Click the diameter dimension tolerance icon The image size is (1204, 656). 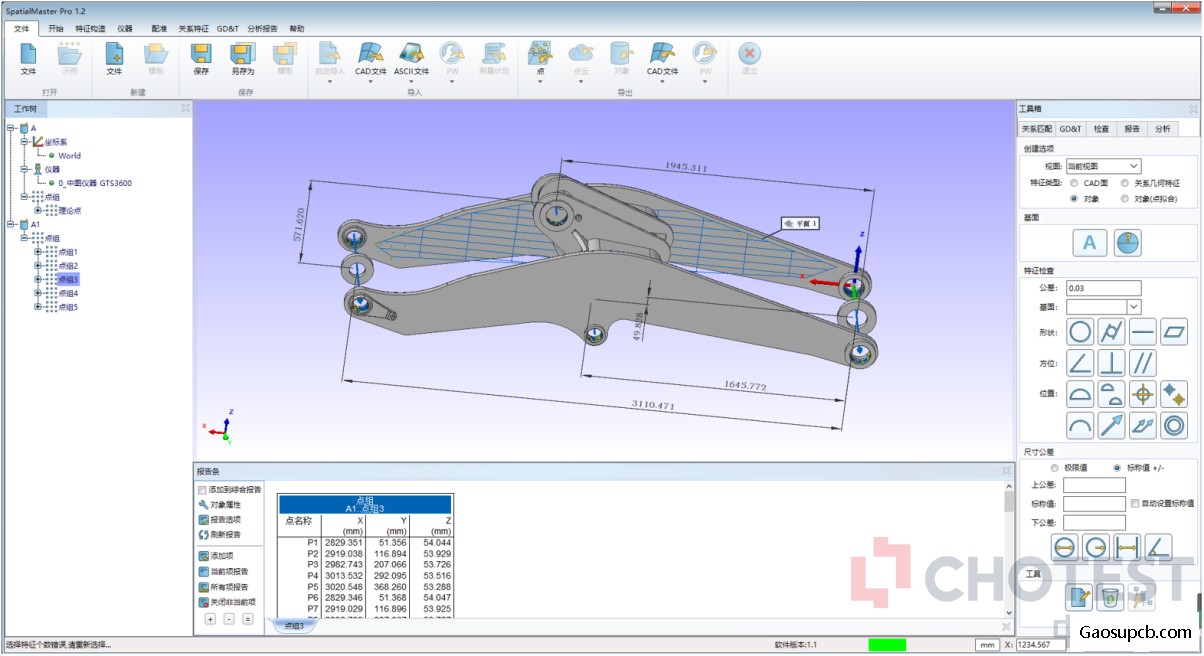point(1064,546)
